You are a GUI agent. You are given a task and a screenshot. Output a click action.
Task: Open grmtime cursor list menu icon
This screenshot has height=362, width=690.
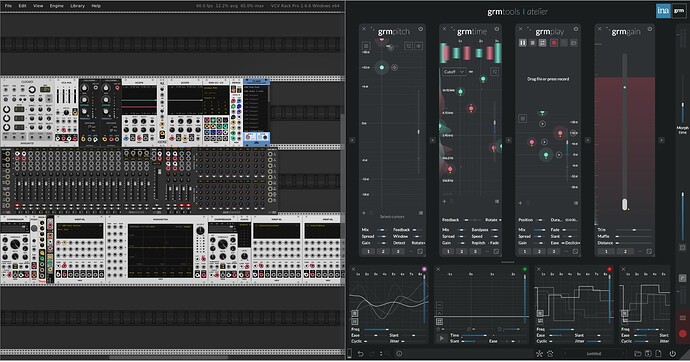pos(497,201)
